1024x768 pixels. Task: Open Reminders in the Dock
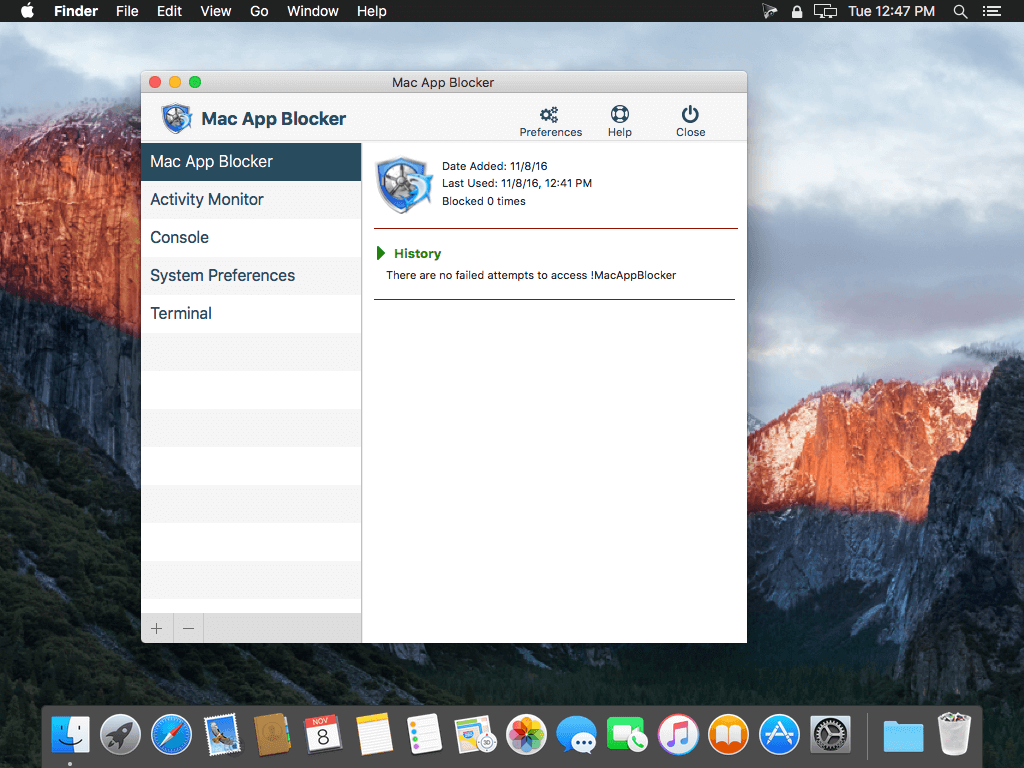pyautogui.click(x=424, y=734)
